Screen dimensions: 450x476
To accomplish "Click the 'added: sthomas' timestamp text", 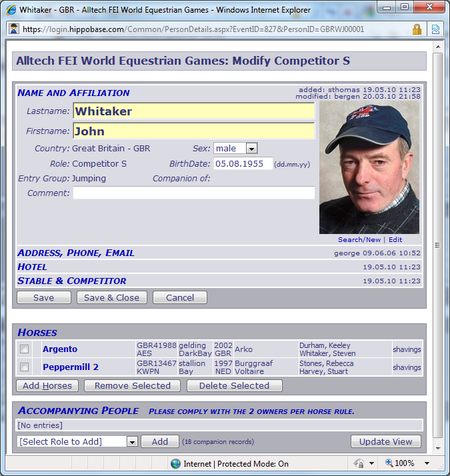I will 359,90.
